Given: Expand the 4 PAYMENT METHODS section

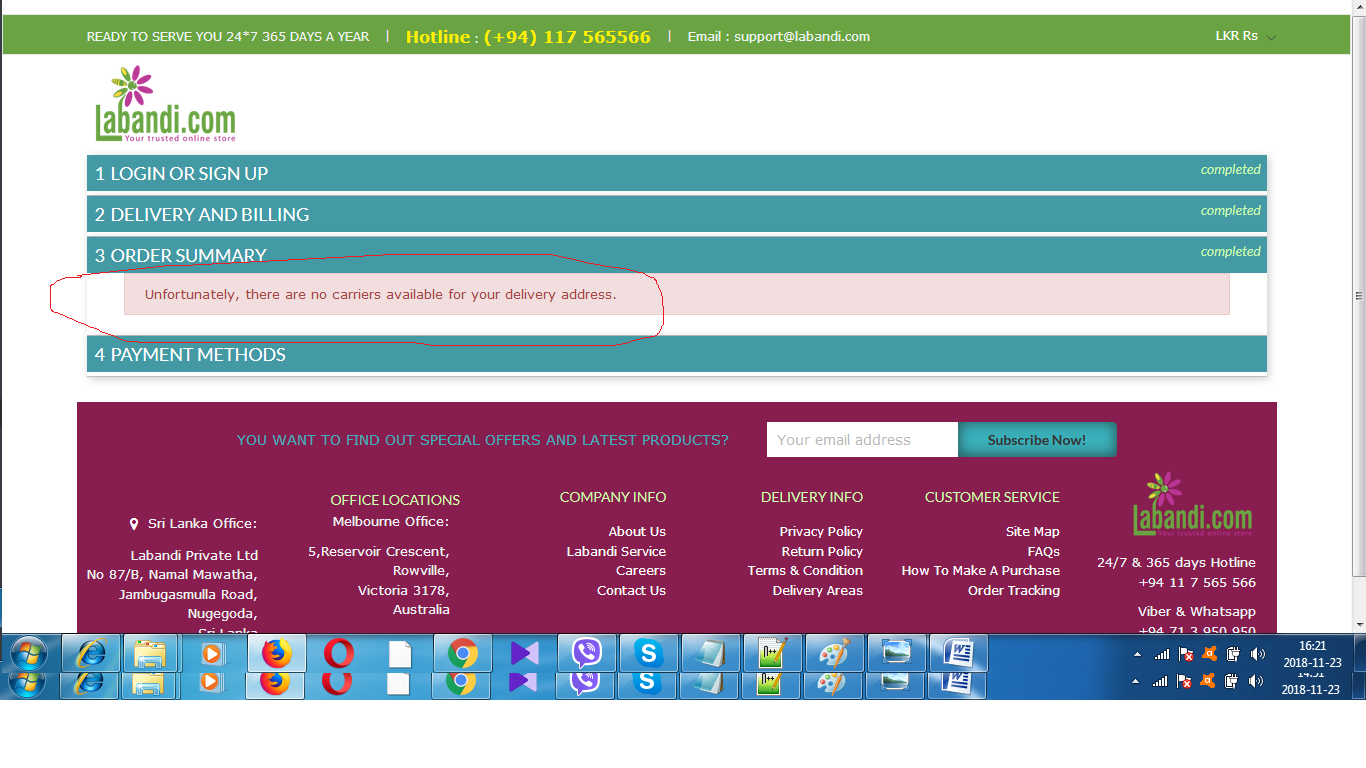Looking at the screenshot, I should (677, 354).
